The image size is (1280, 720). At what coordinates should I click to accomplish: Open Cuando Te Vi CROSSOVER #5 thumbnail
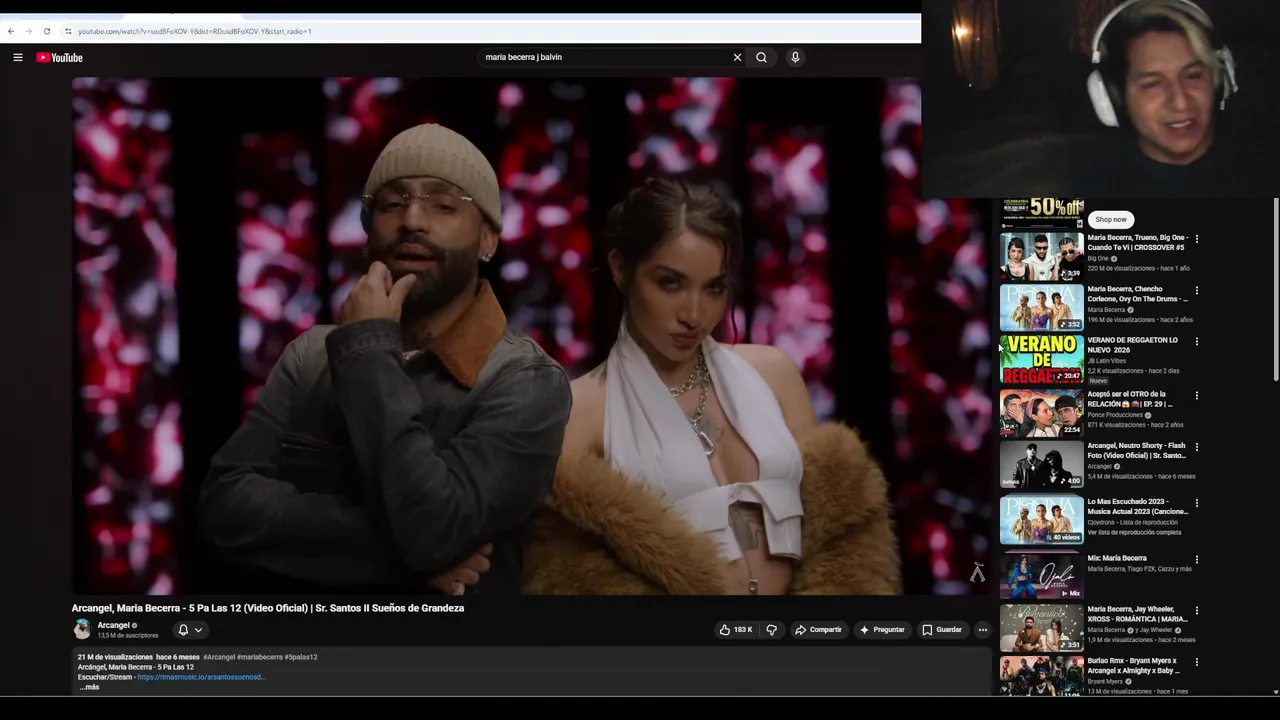tap(1042, 256)
